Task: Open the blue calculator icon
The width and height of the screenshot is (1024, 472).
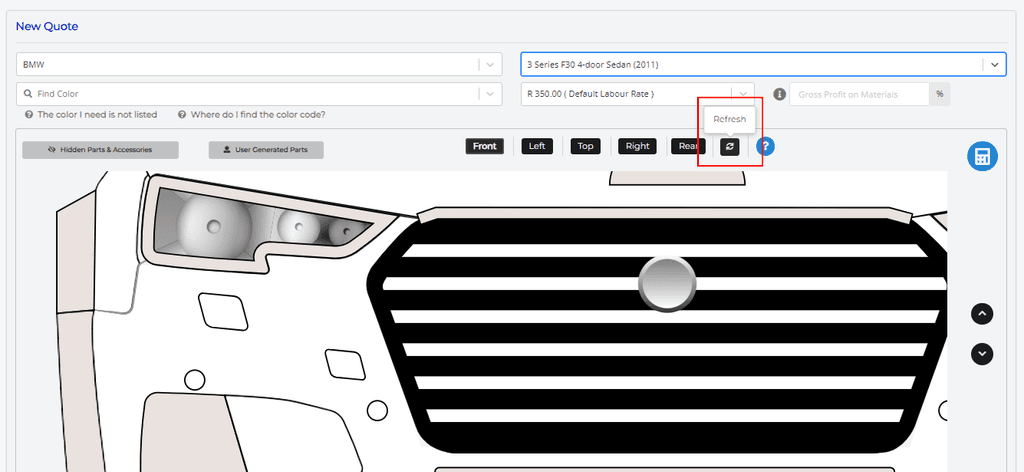Action: (982, 157)
